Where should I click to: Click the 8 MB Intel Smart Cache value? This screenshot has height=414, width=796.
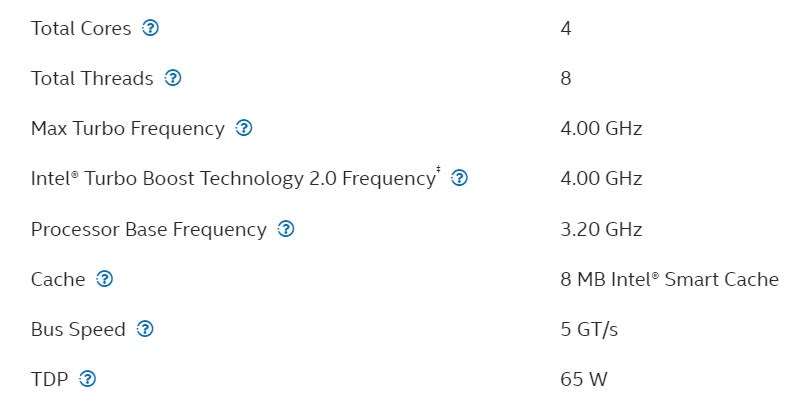(x=670, y=279)
